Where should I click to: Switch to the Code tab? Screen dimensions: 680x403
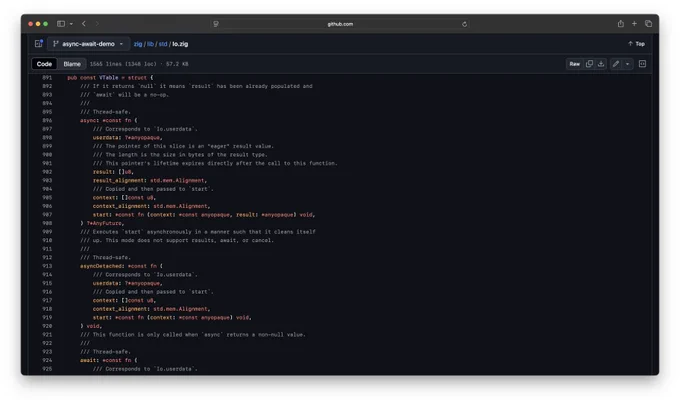[44, 64]
